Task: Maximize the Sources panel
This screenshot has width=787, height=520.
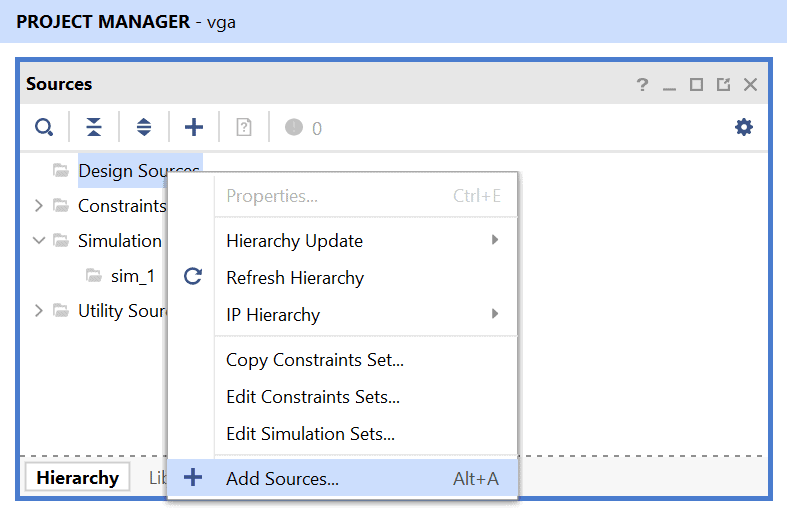Action: click(x=697, y=85)
